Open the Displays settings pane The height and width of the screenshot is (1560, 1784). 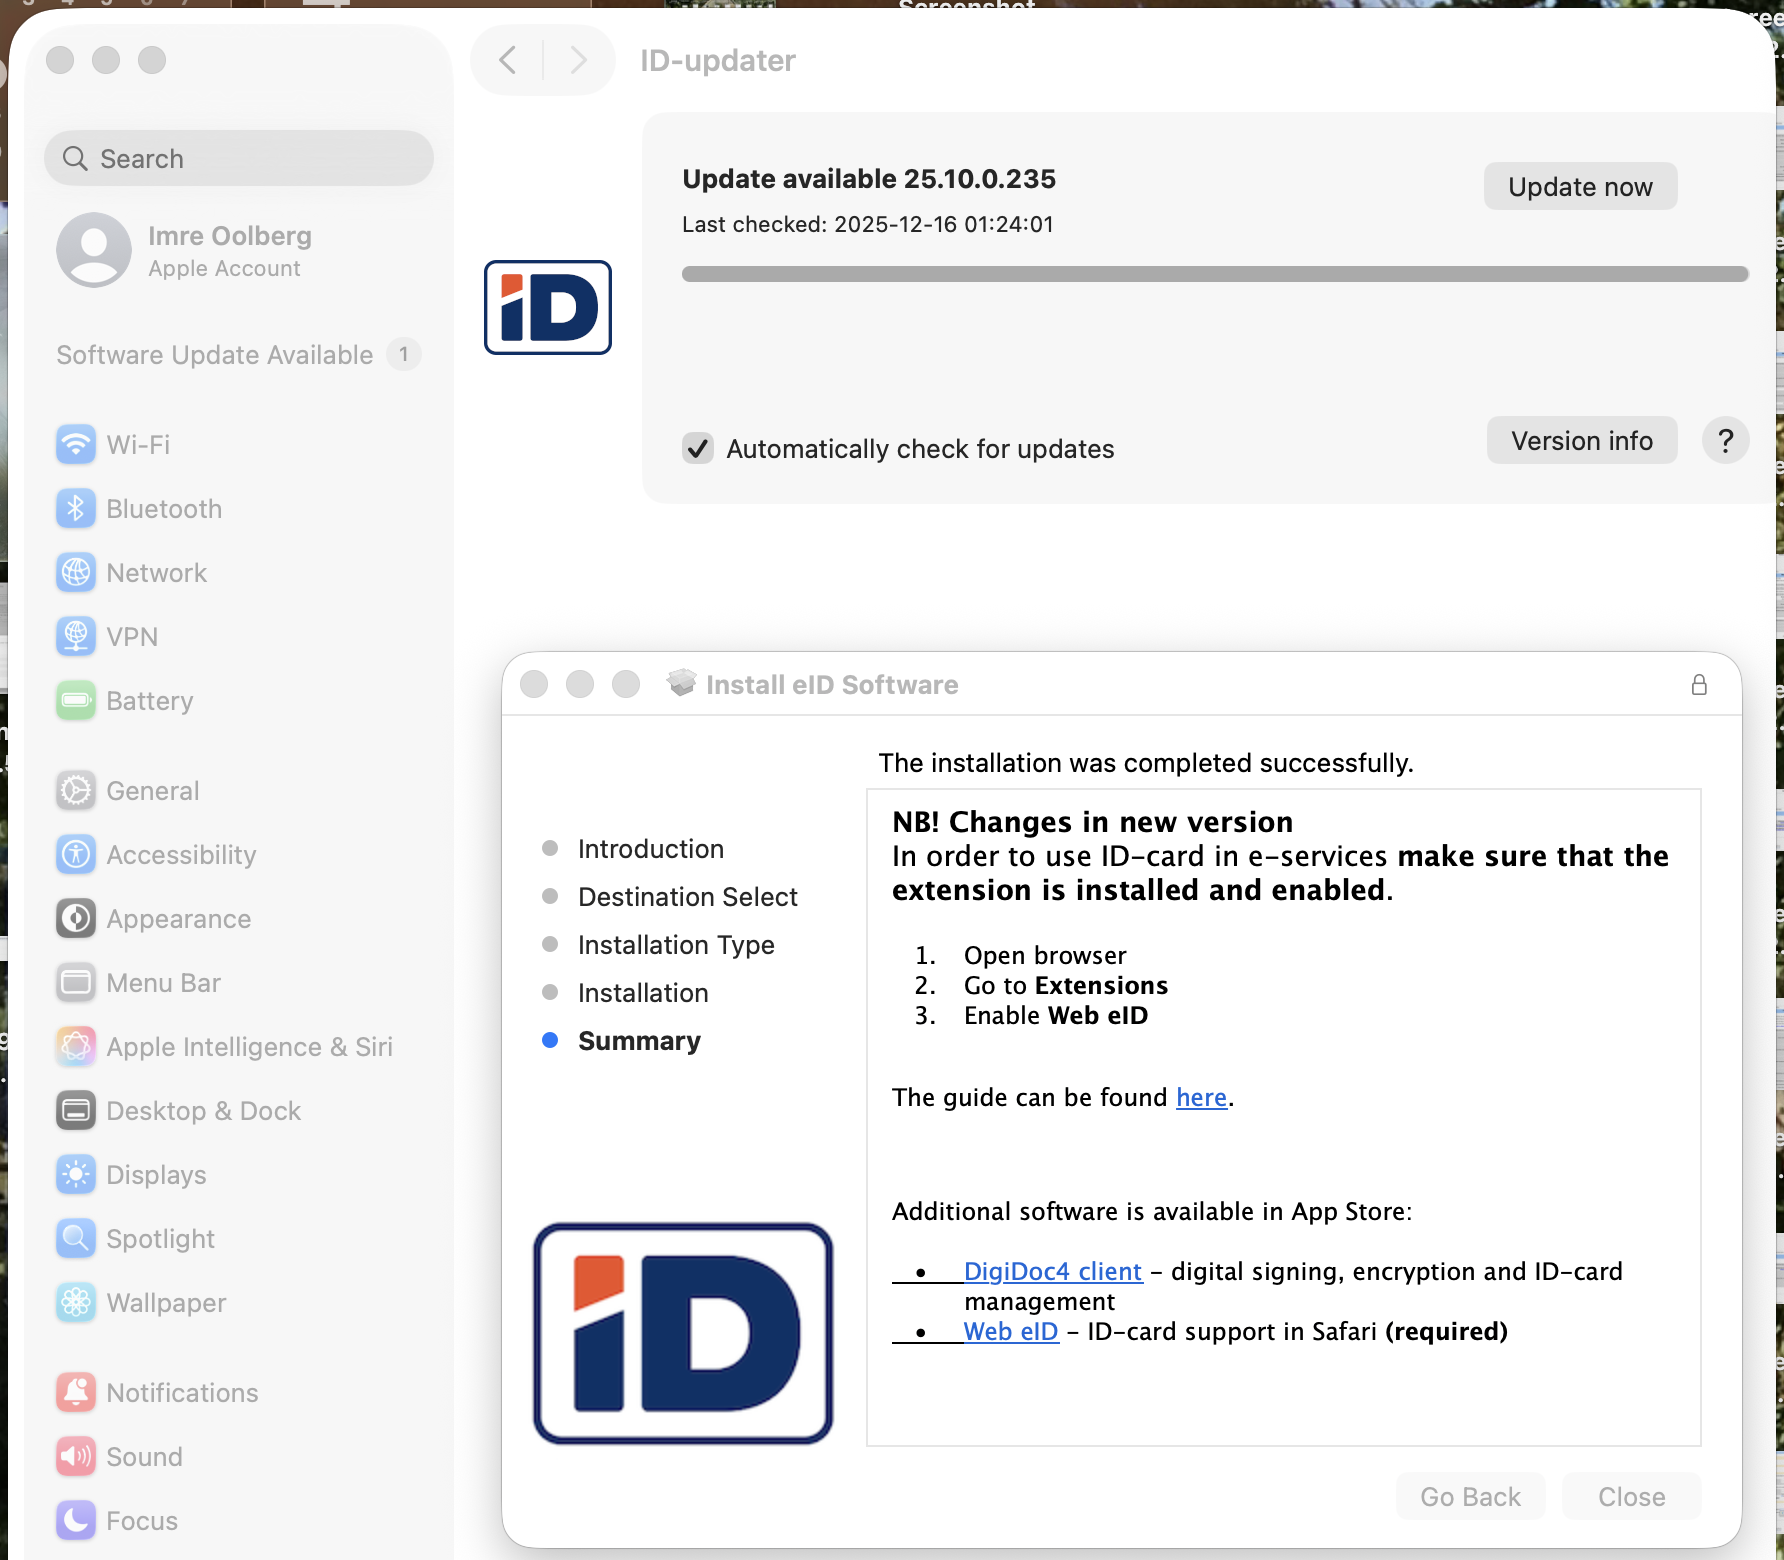(x=156, y=1175)
